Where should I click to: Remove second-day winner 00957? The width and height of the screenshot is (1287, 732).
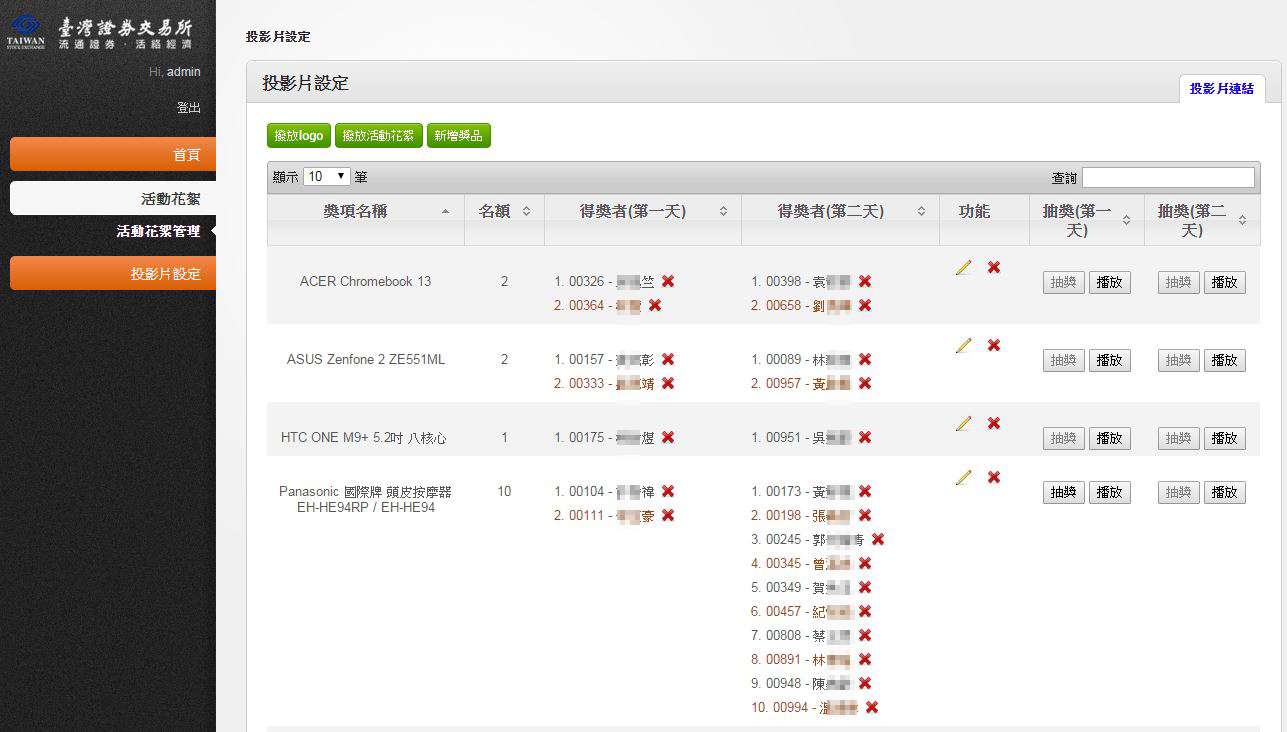tap(865, 383)
